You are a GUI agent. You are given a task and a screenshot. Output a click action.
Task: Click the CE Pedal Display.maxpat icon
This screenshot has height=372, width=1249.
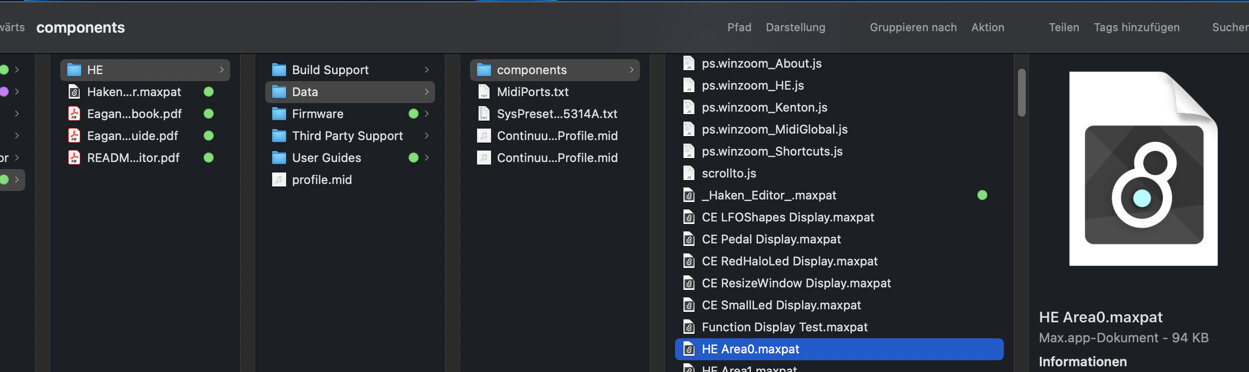click(689, 239)
